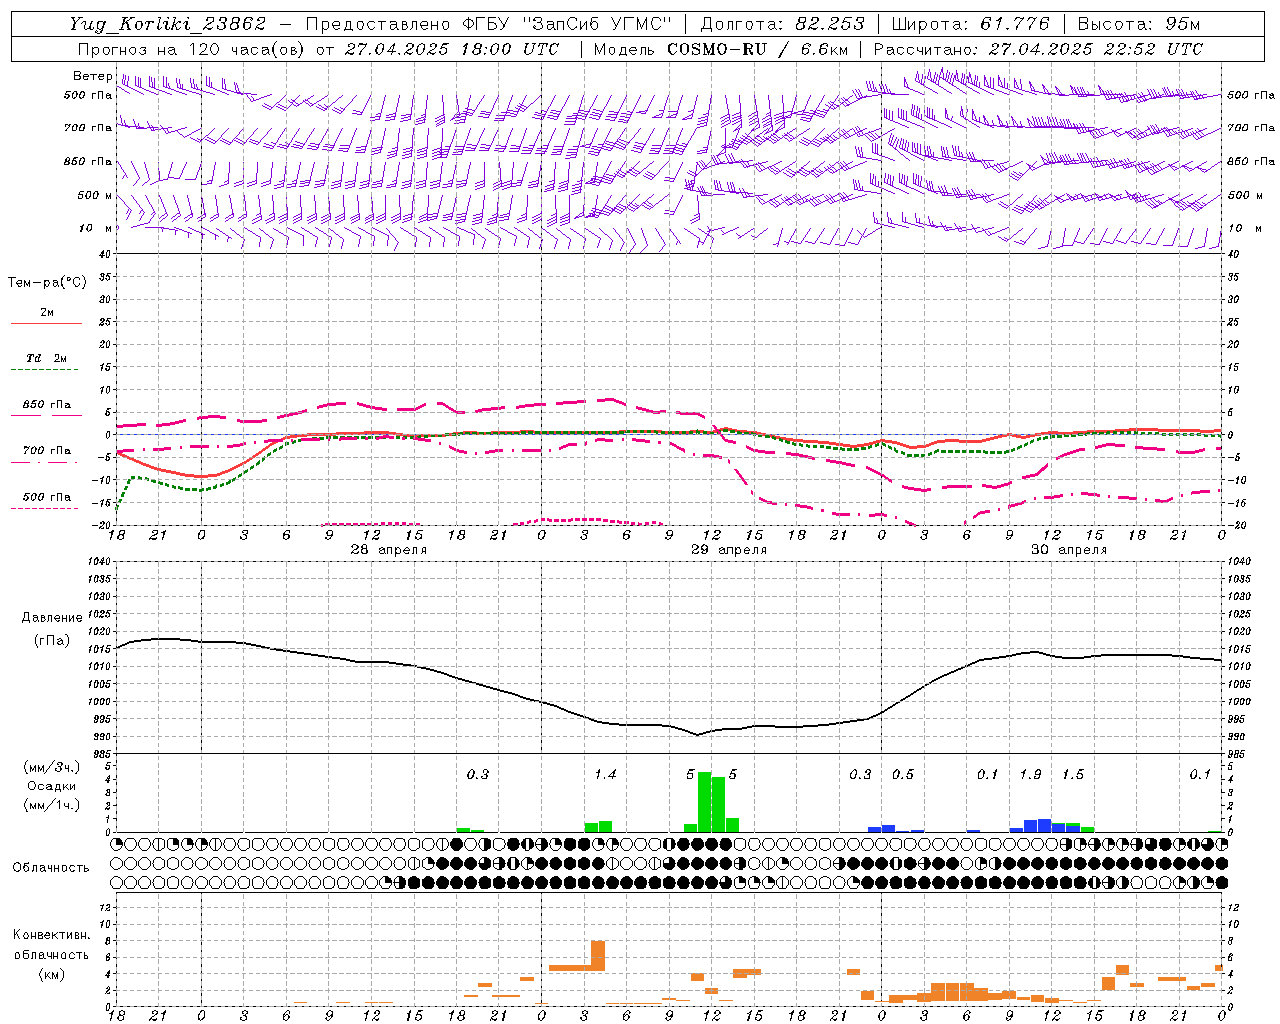Click the latitude value 61.776

[1014, 24]
